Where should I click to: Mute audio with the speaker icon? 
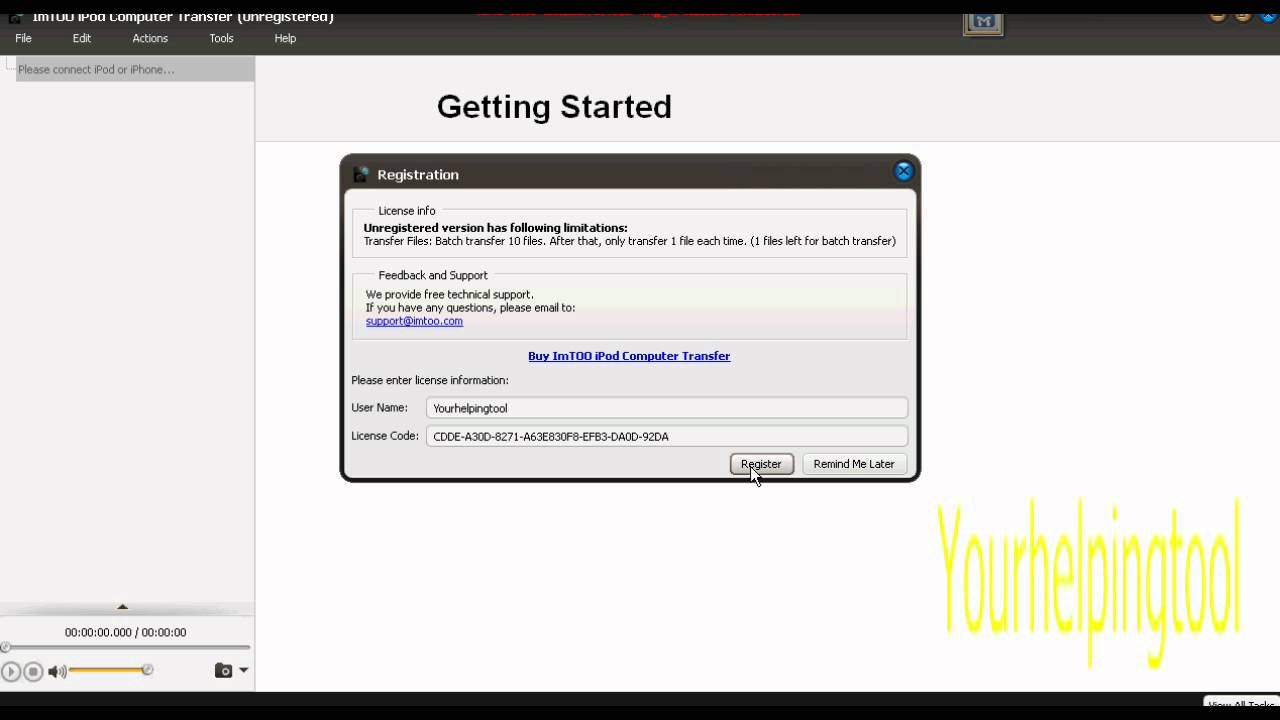tap(57, 671)
